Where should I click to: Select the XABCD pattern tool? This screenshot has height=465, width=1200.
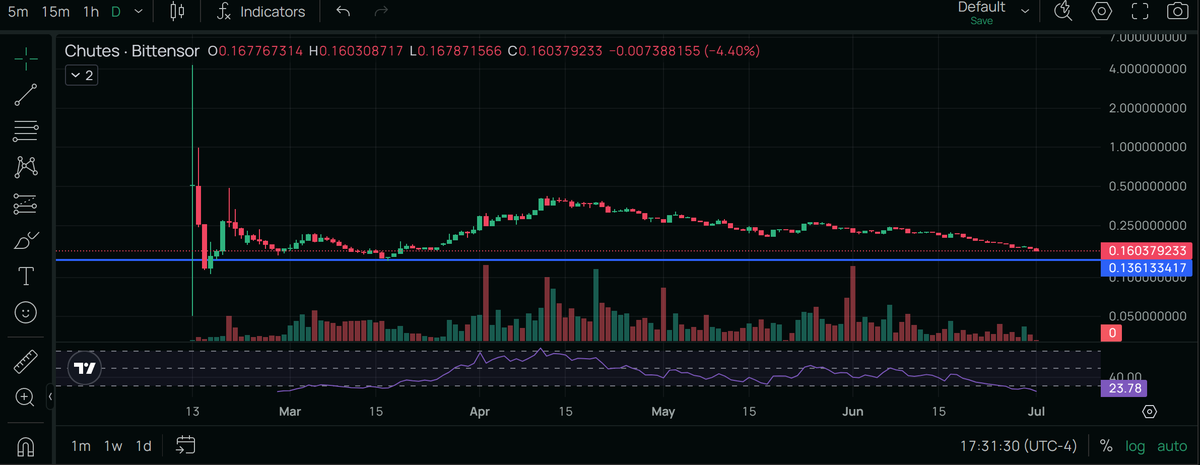[x=26, y=167]
